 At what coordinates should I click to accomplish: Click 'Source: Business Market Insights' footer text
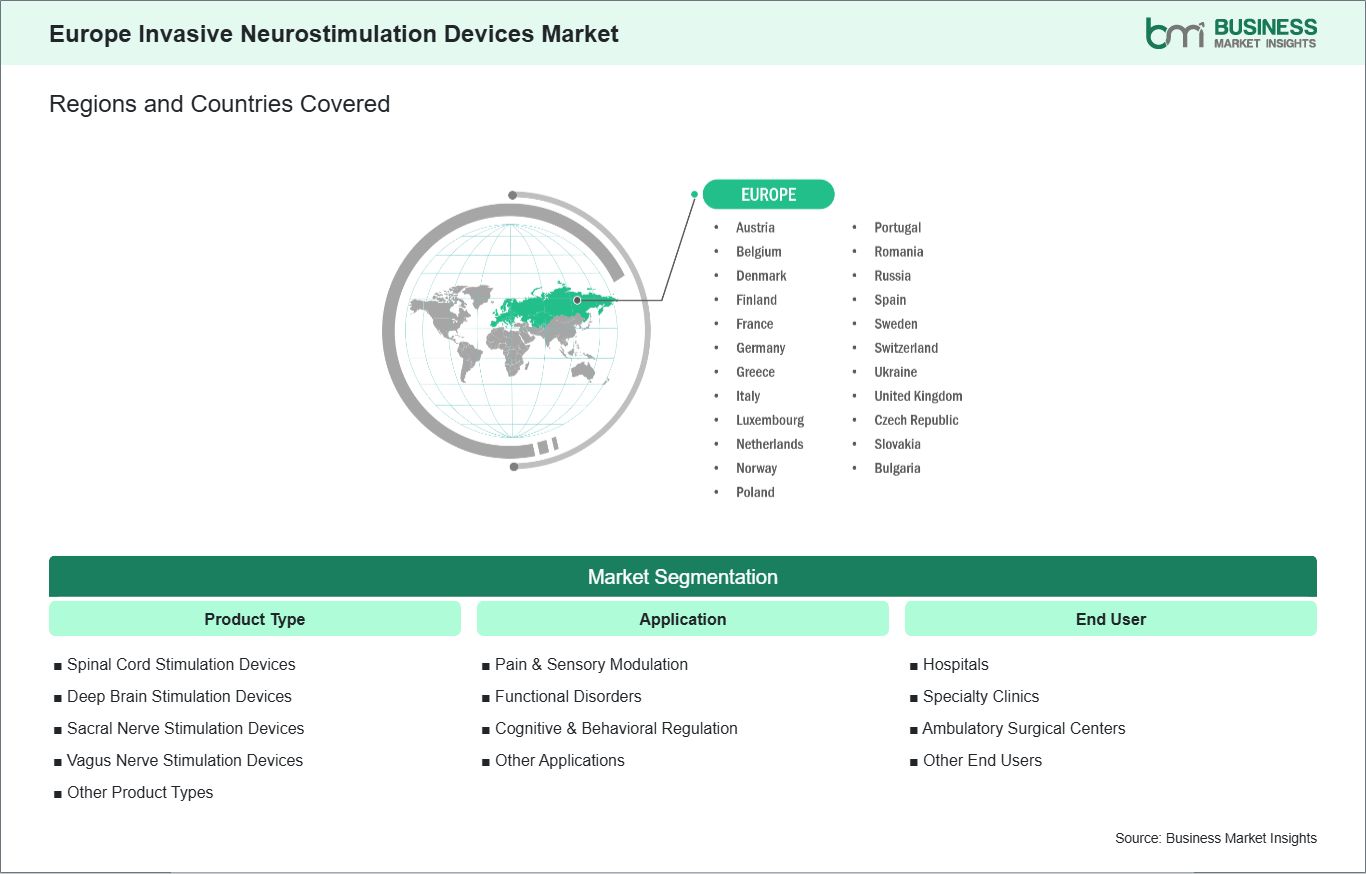click(1216, 838)
